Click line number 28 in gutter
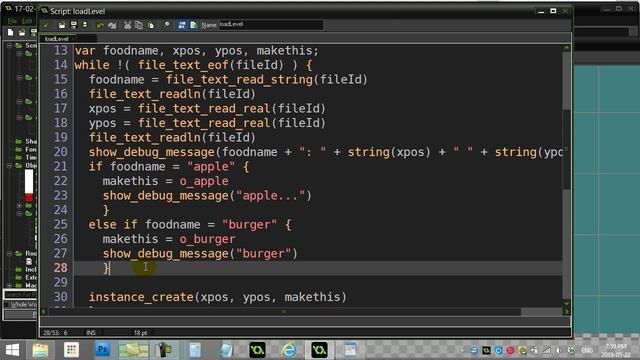Viewport: 640px width, 360px height. pos(60,268)
